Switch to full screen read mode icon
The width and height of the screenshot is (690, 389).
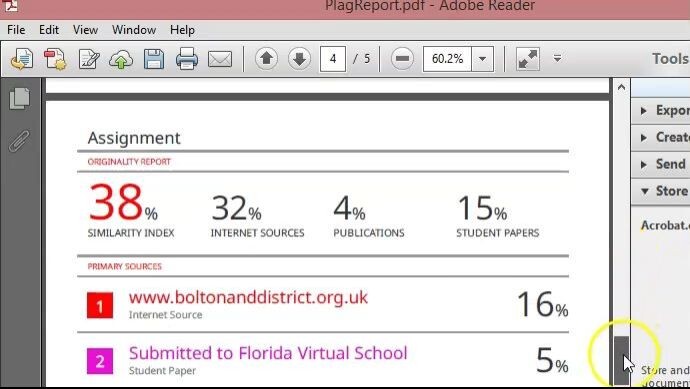(x=528, y=59)
